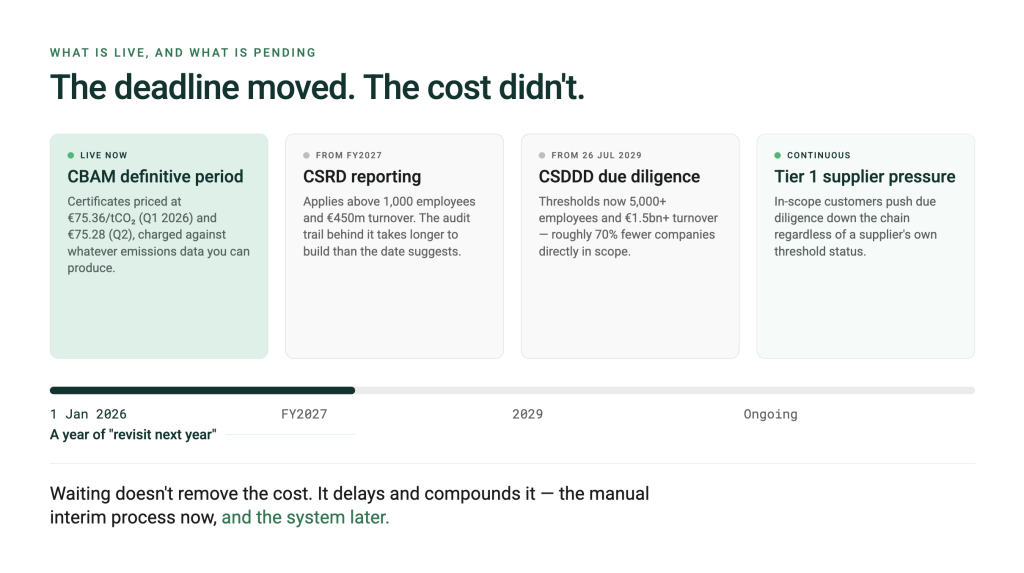The width and height of the screenshot is (1024, 573).
Task: Click the green 'and the system later.' text
Action: click(x=305, y=517)
